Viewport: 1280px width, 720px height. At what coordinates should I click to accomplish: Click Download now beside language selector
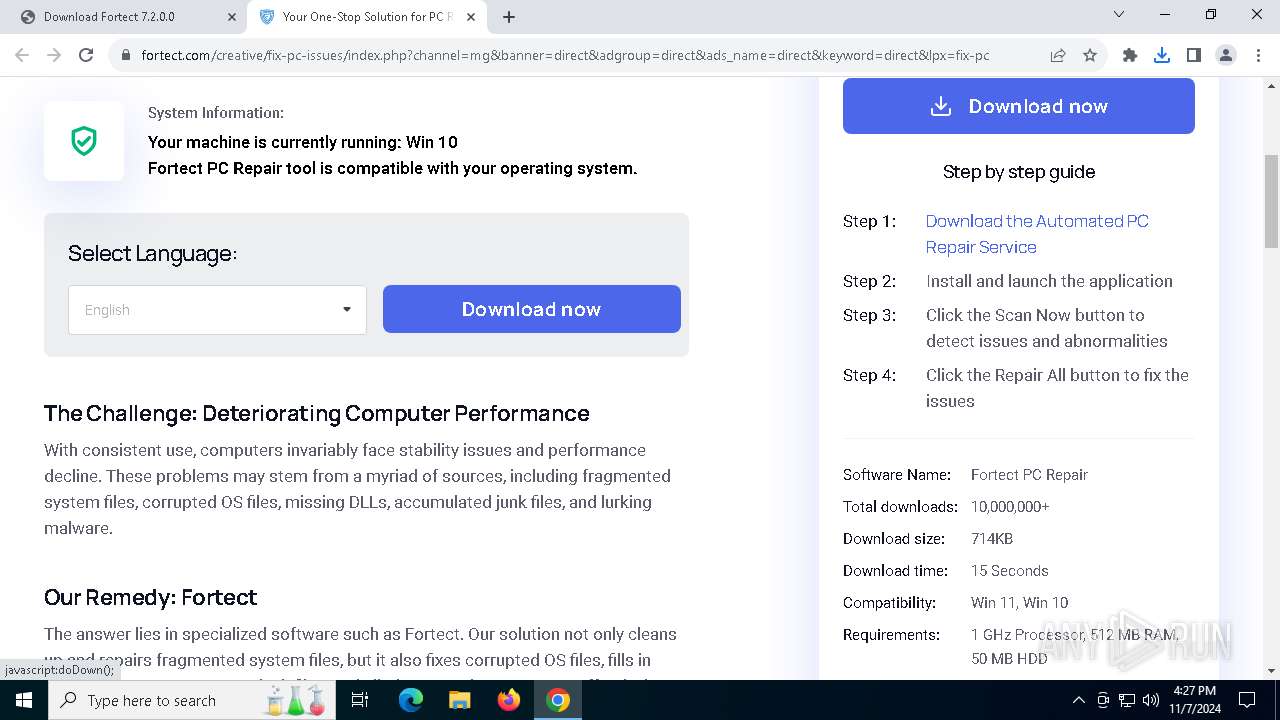pyautogui.click(x=532, y=309)
